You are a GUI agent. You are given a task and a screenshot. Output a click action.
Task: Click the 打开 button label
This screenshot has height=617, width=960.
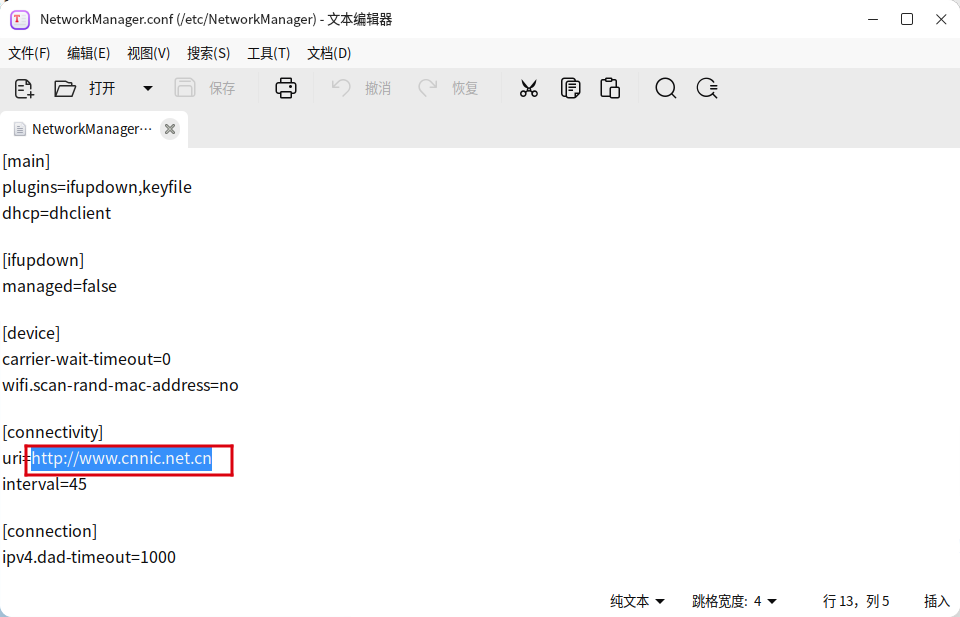point(102,88)
